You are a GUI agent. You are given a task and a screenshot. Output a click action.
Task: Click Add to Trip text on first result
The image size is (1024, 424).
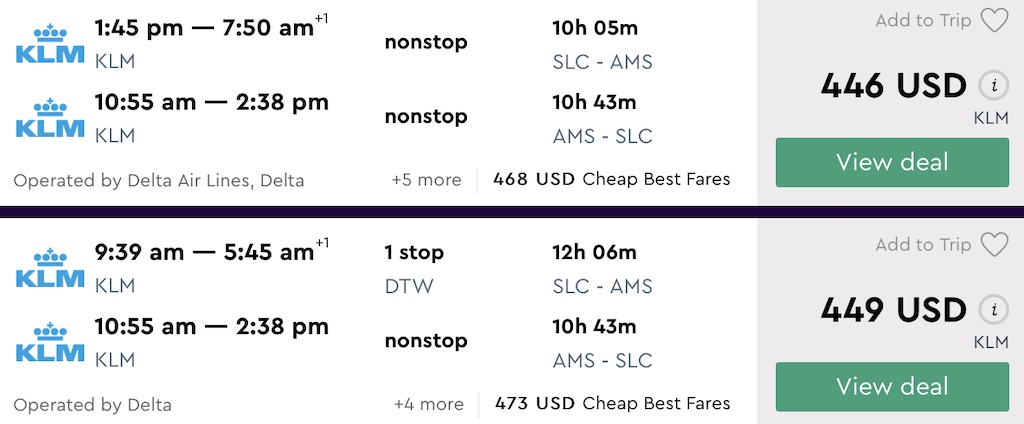922,21
